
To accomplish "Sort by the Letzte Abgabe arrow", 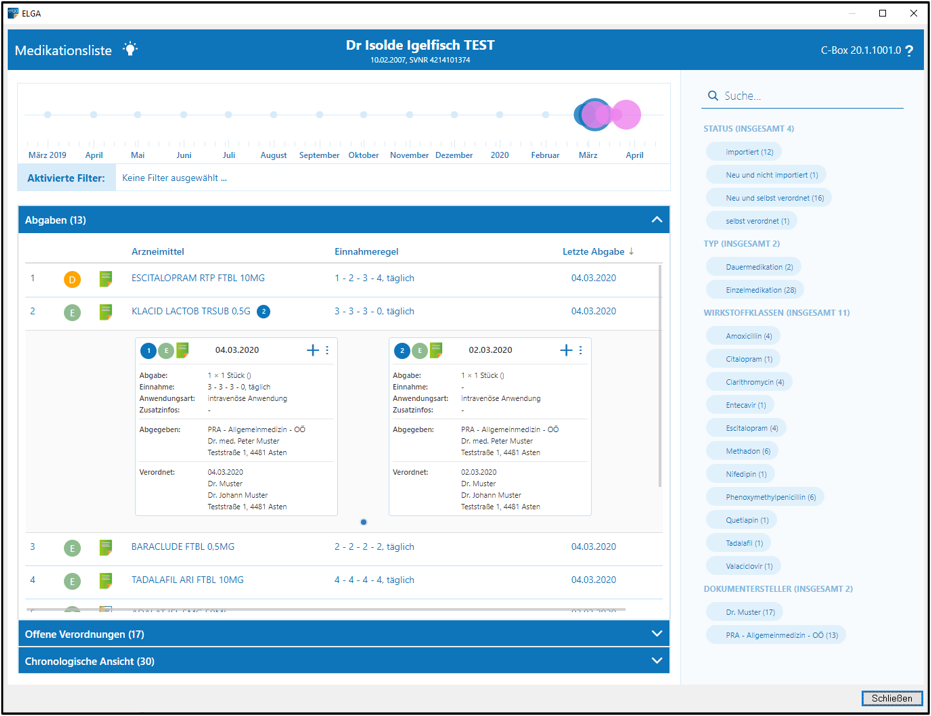I will click(x=631, y=252).
